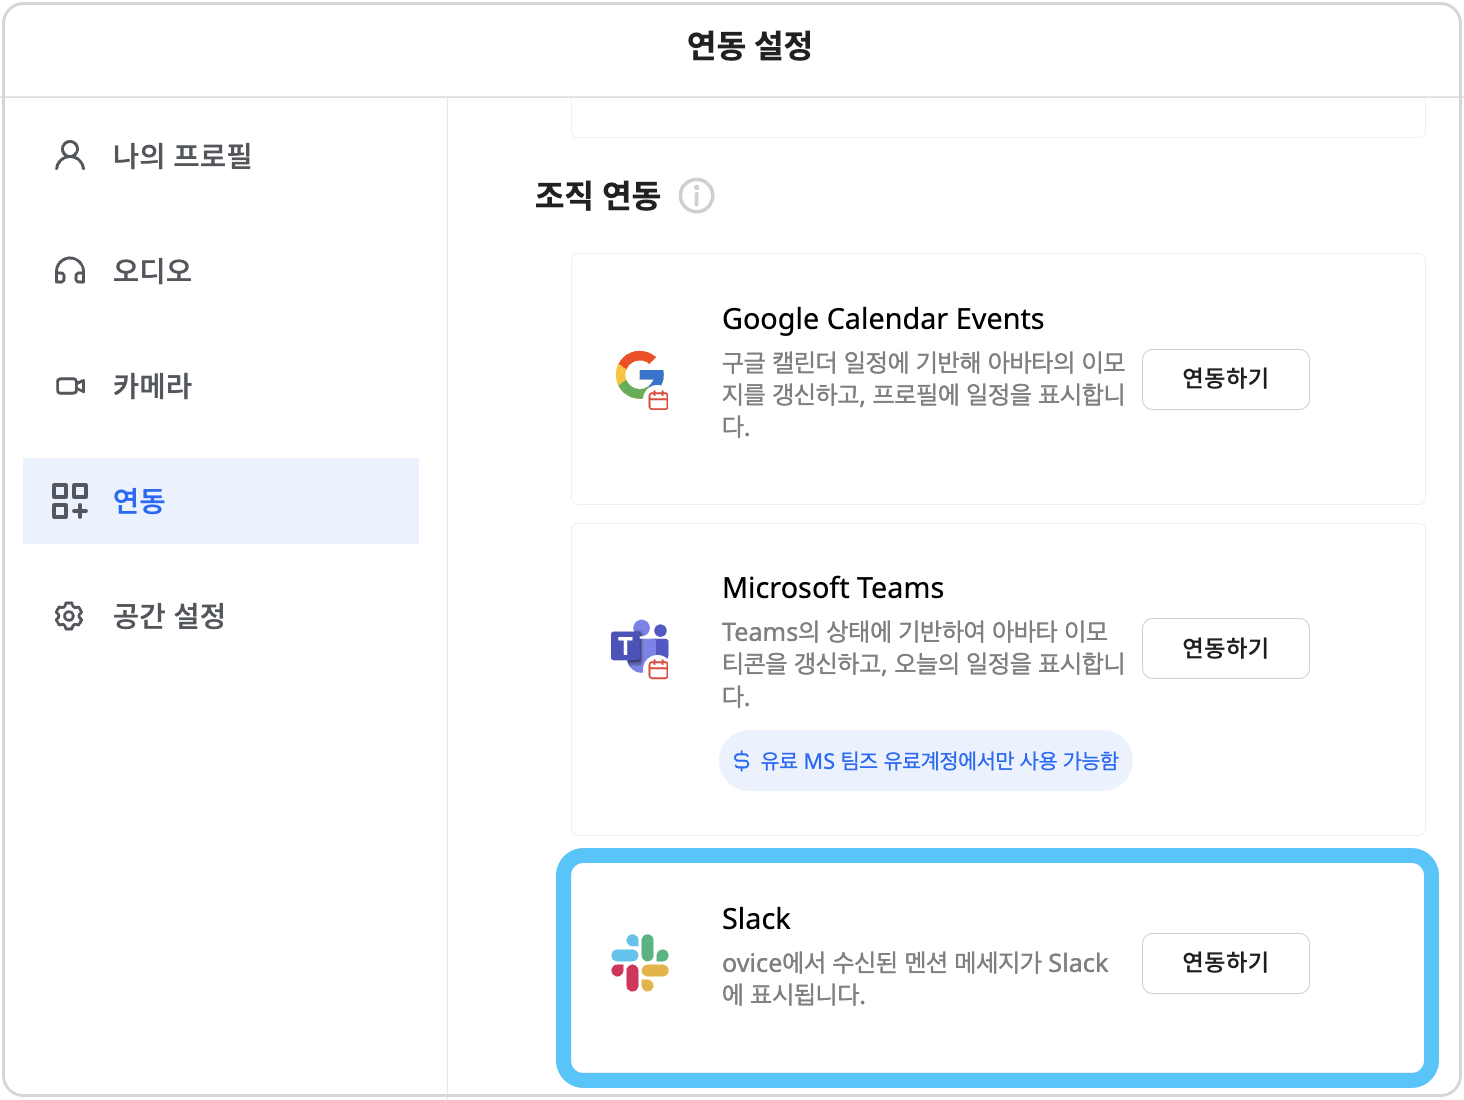This screenshot has height=1100, width=1464.
Task: Click the headphones icon beside 오디오
Action: pyautogui.click(x=68, y=270)
